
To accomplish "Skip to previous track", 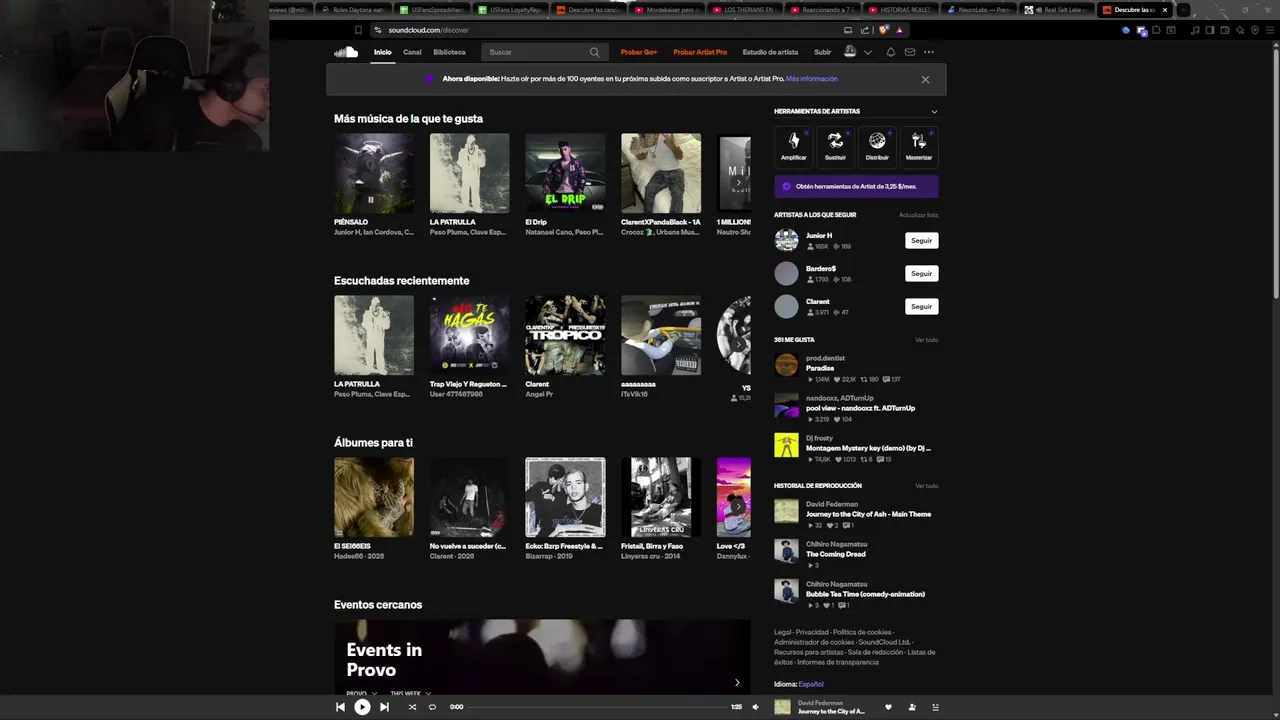I will (340, 707).
